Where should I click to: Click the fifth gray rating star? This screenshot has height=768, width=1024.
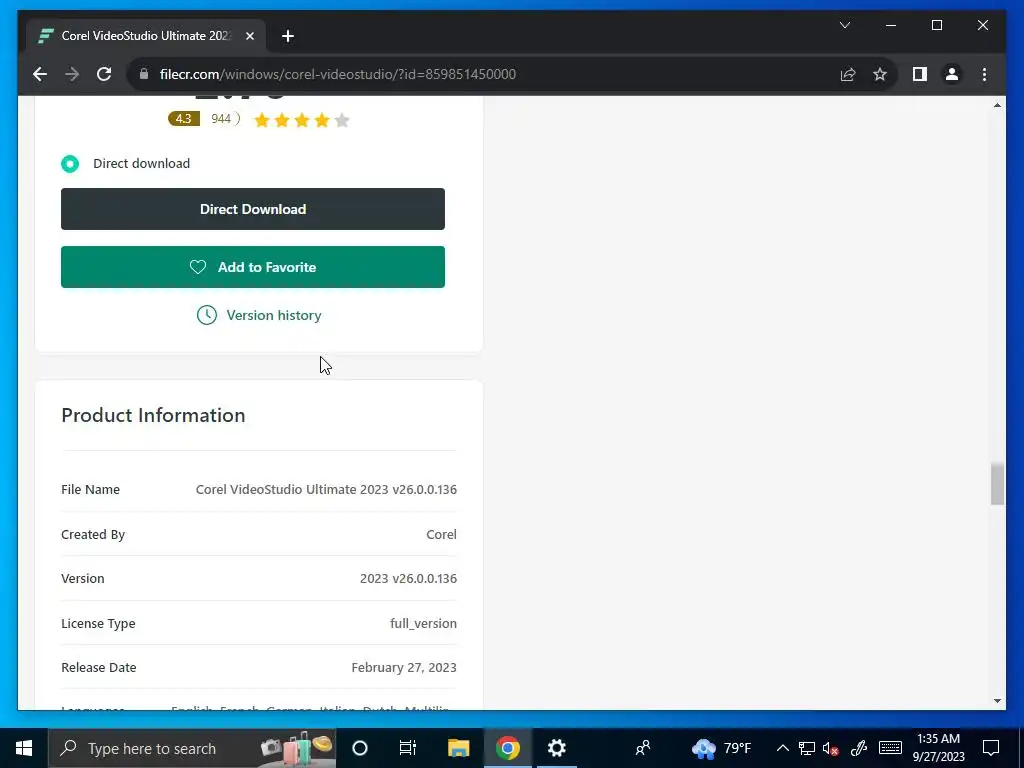[342, 120]
